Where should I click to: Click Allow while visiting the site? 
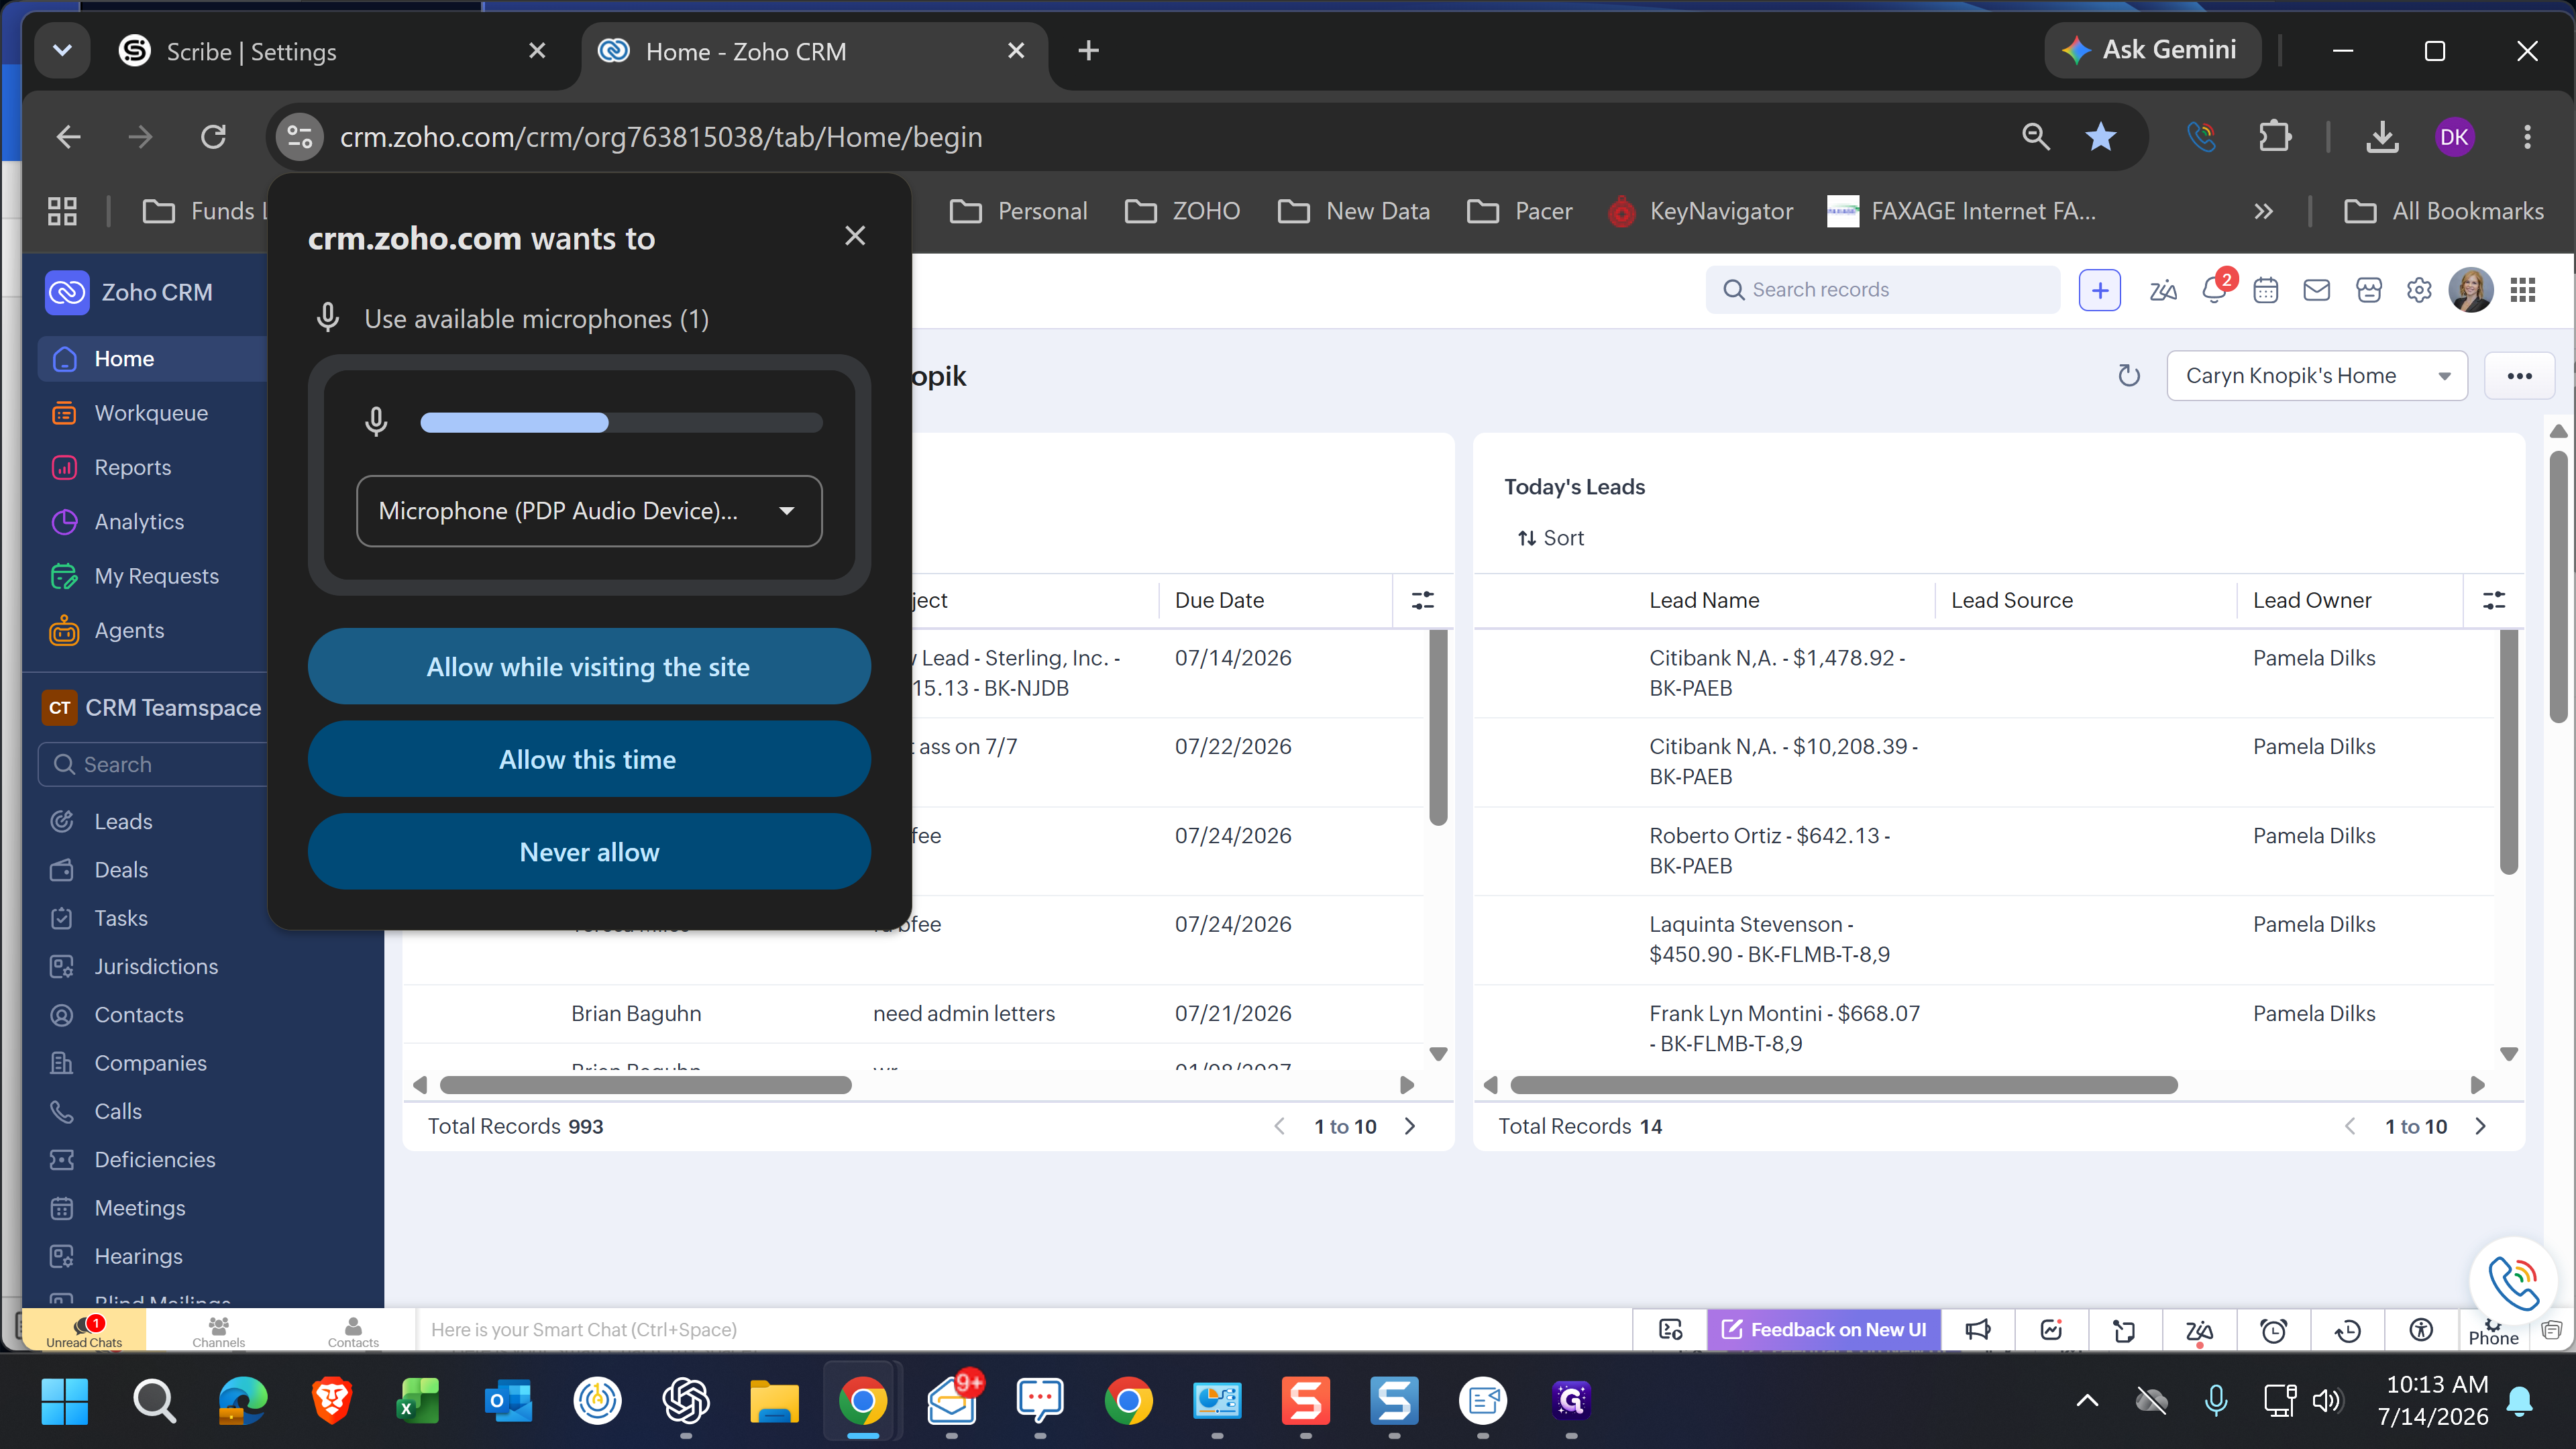tap(589, 667)
